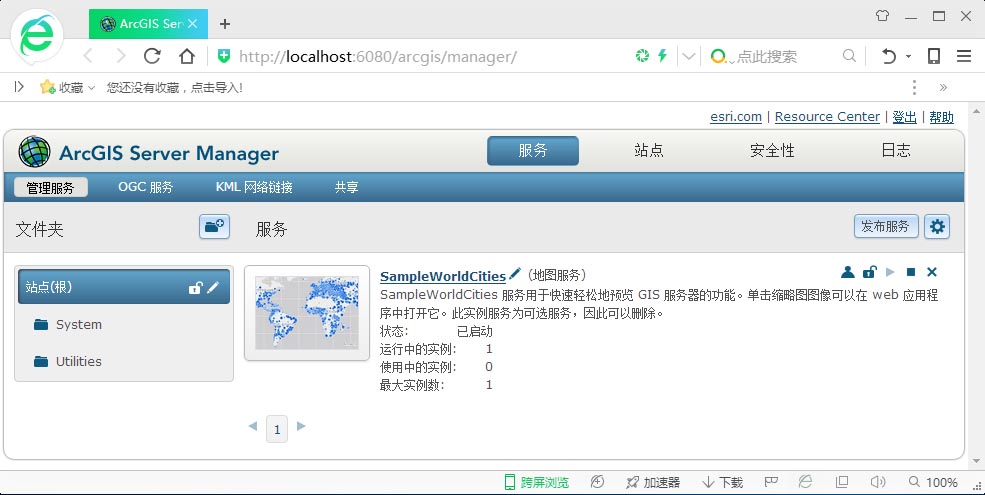Start SampleWorldCities service with the play icon
985x495 pixels.
[x=890, y=272]
